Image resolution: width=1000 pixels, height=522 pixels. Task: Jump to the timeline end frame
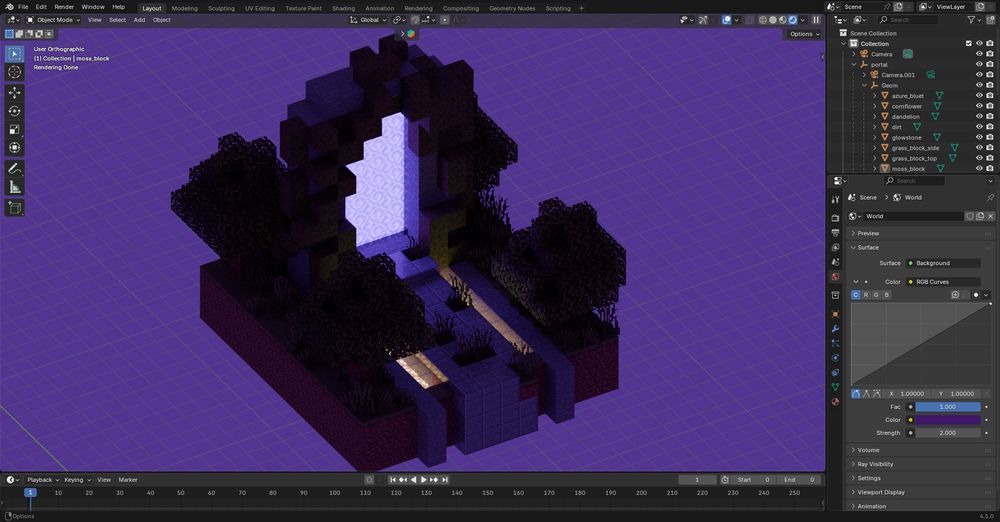click(445, 480)
